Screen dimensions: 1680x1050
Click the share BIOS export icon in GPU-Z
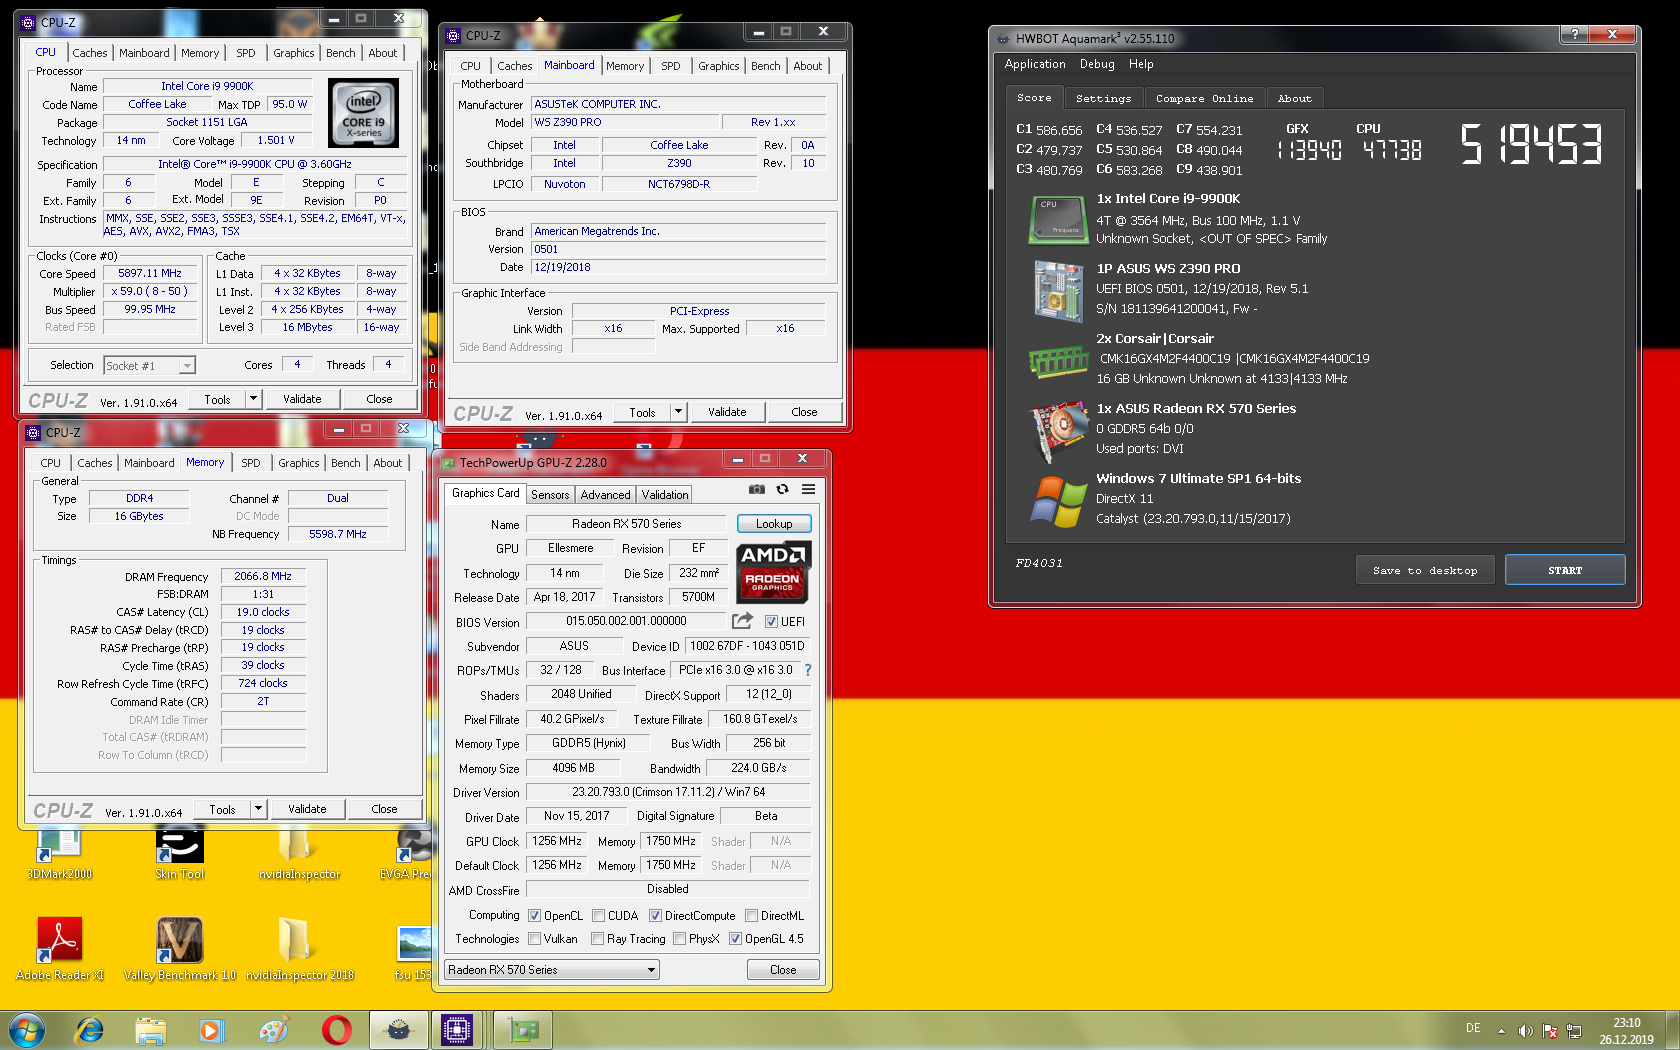click(742, 620)
